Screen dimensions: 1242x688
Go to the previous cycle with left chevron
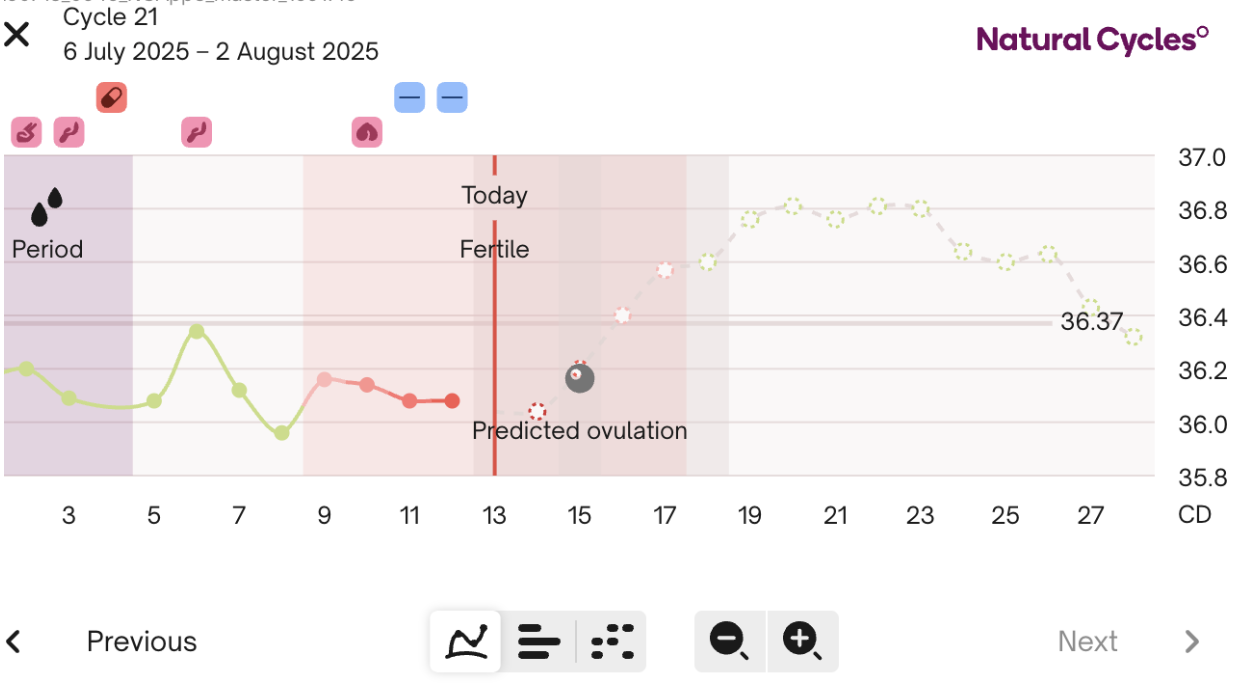[x=15, y=641]
